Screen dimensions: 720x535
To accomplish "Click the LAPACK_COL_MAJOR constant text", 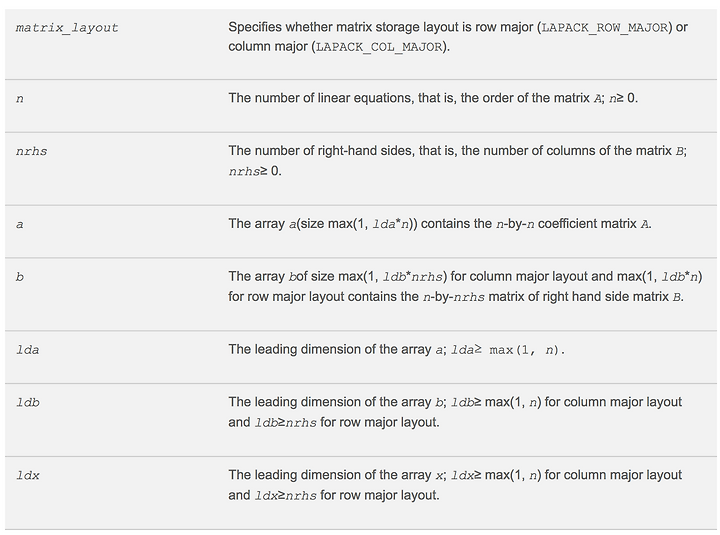I will (x=379, y=47).
